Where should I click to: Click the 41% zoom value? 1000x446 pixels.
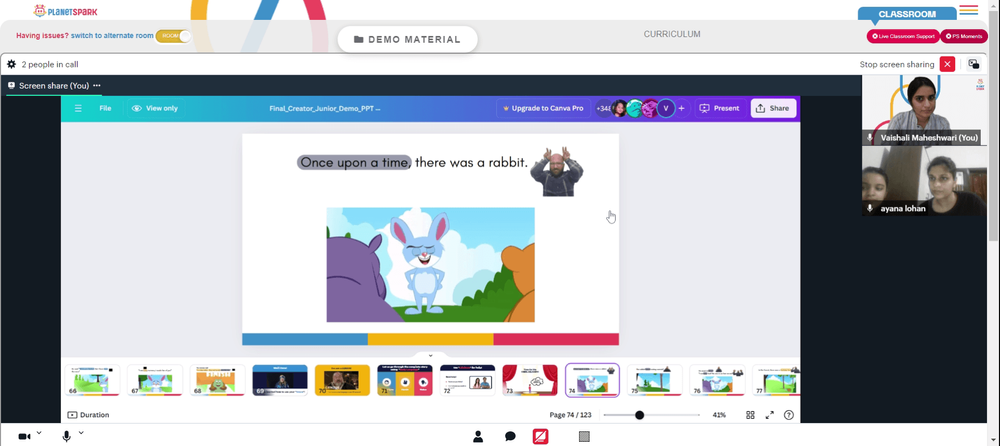pyautogui.click(x=719, y=415)
